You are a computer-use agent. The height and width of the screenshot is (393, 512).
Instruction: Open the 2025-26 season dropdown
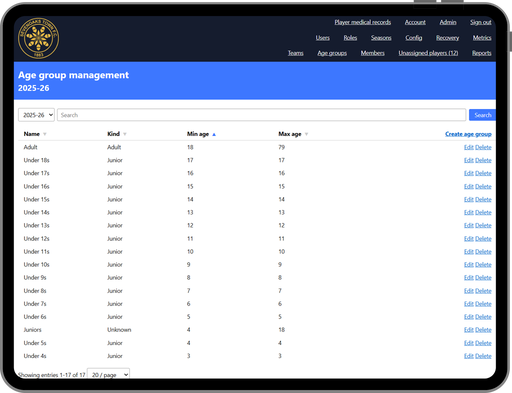pyautogui.click(x=36, y=115)
